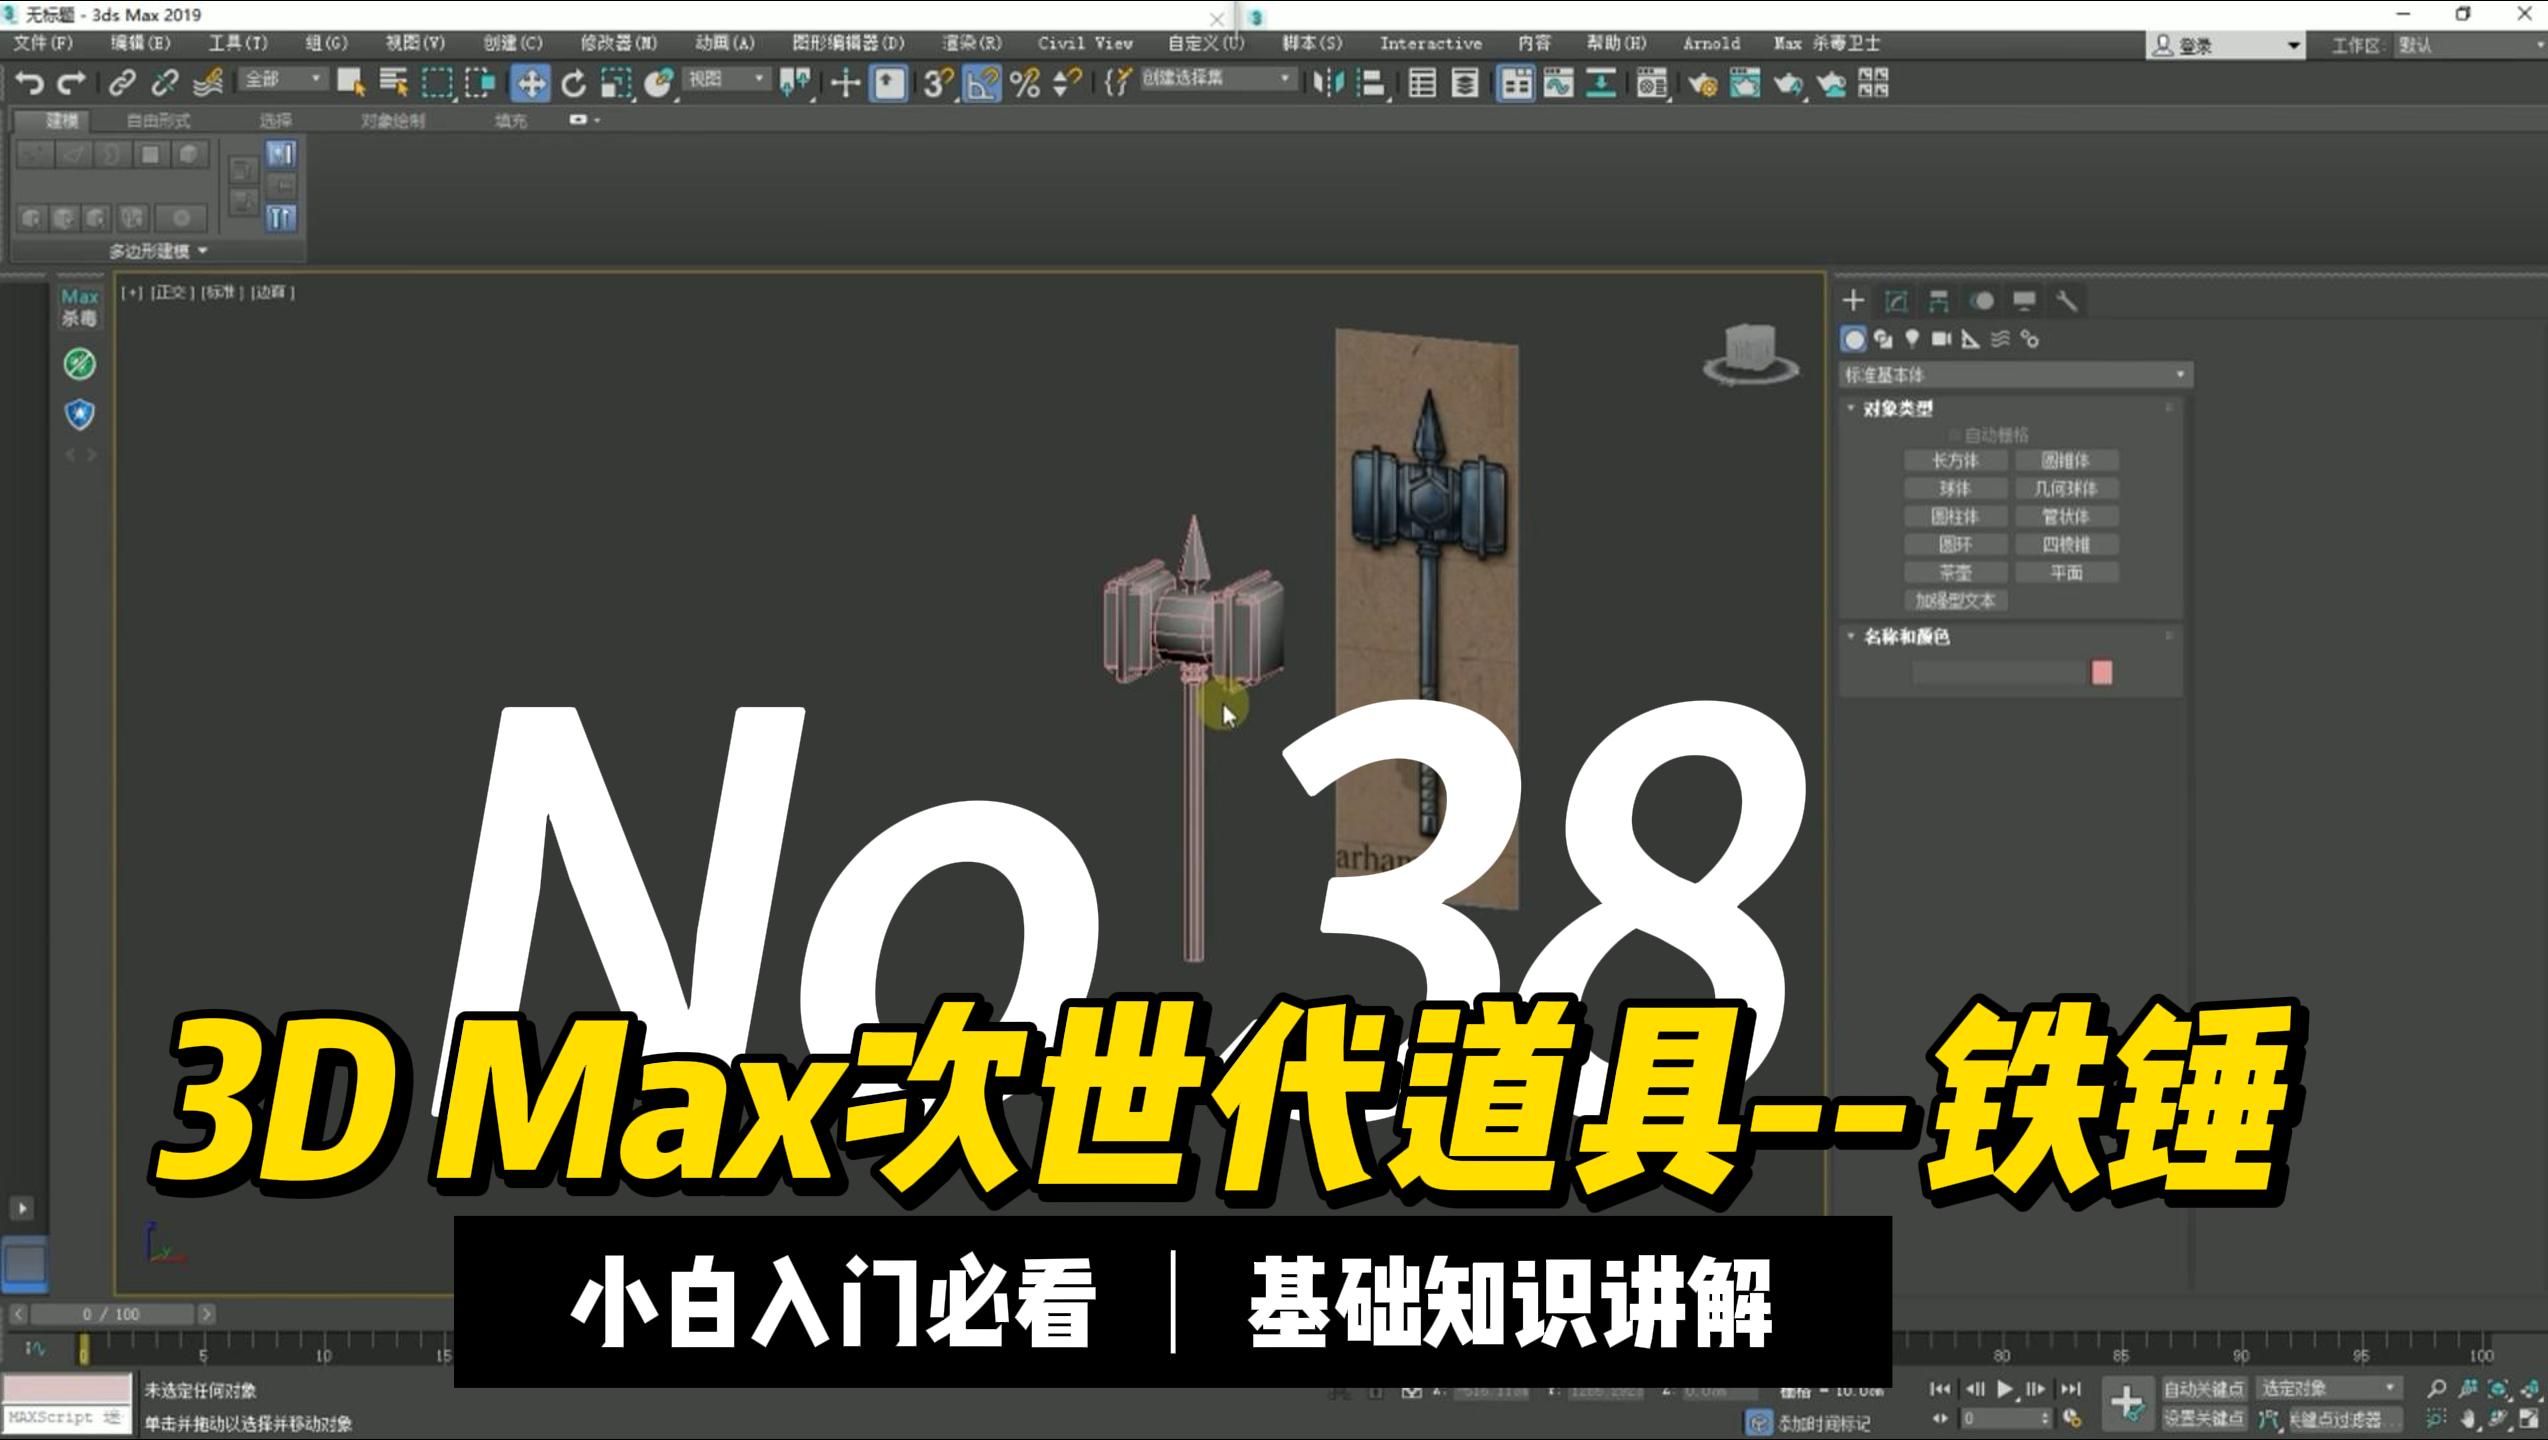The image size is (2548, 1440).
Task: Activate the 选择并均匀缩放 (Scale) tool
Action: [616, 82]
